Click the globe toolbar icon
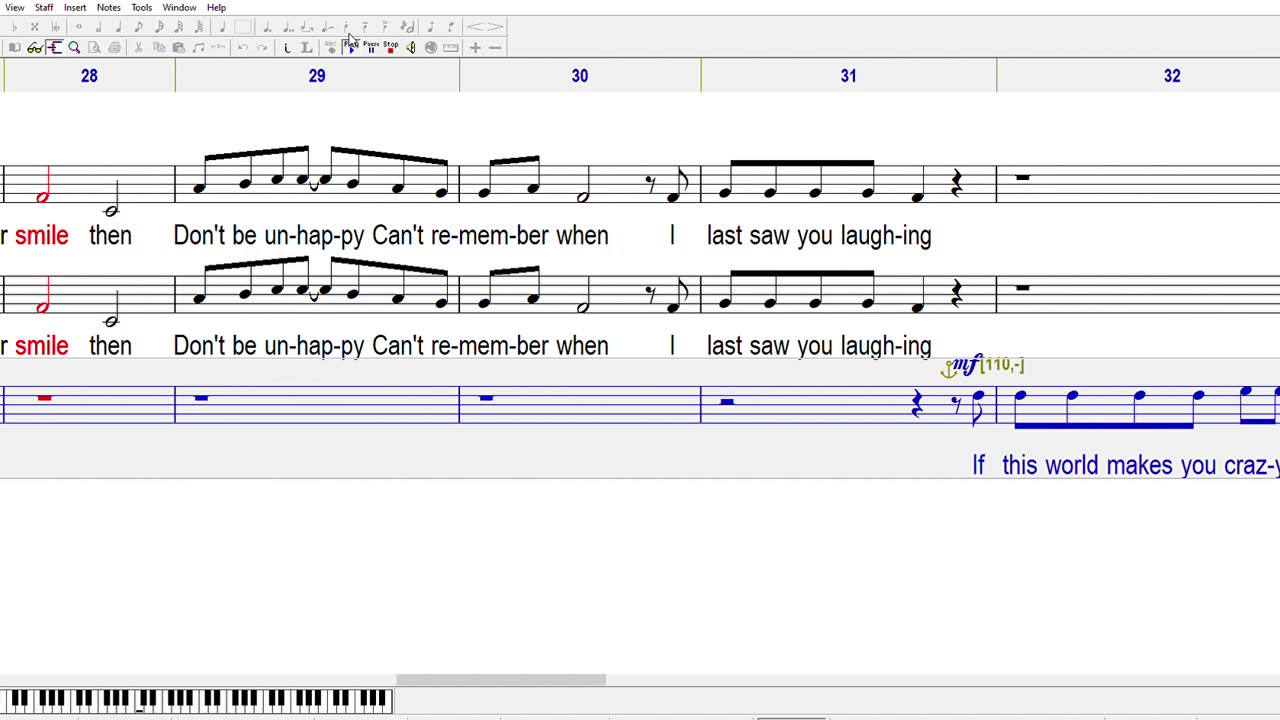 431,47
